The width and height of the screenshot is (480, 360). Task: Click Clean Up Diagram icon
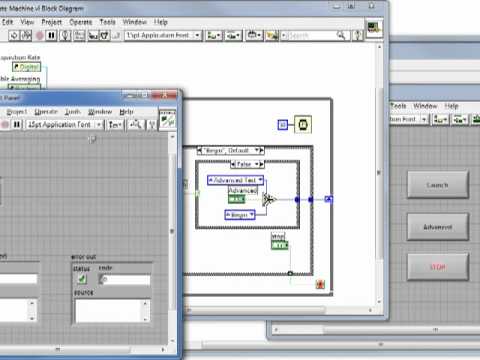[x=272, y=35]
